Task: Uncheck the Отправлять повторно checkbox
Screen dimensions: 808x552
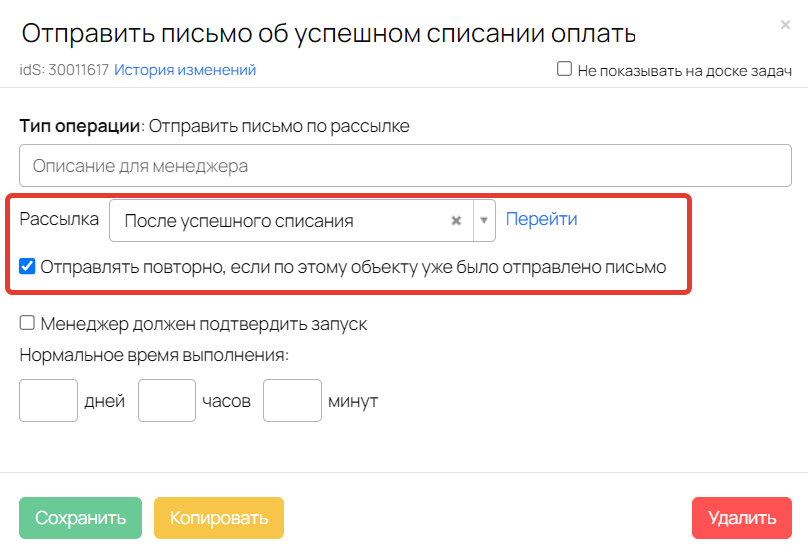Action: (x=27, y=266)
